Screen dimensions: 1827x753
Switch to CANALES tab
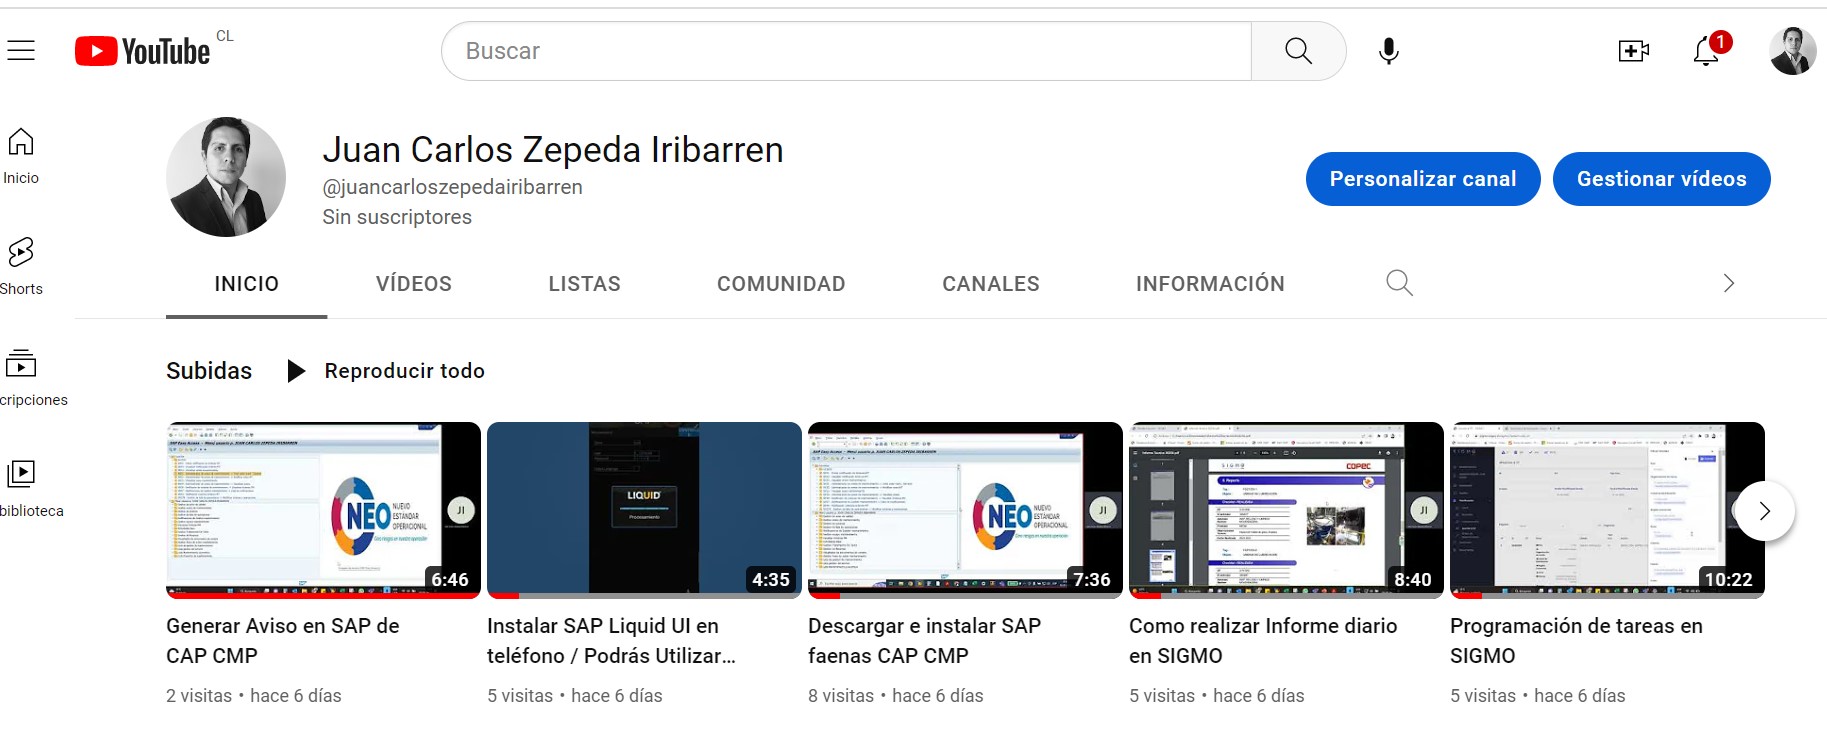(990, 284)
